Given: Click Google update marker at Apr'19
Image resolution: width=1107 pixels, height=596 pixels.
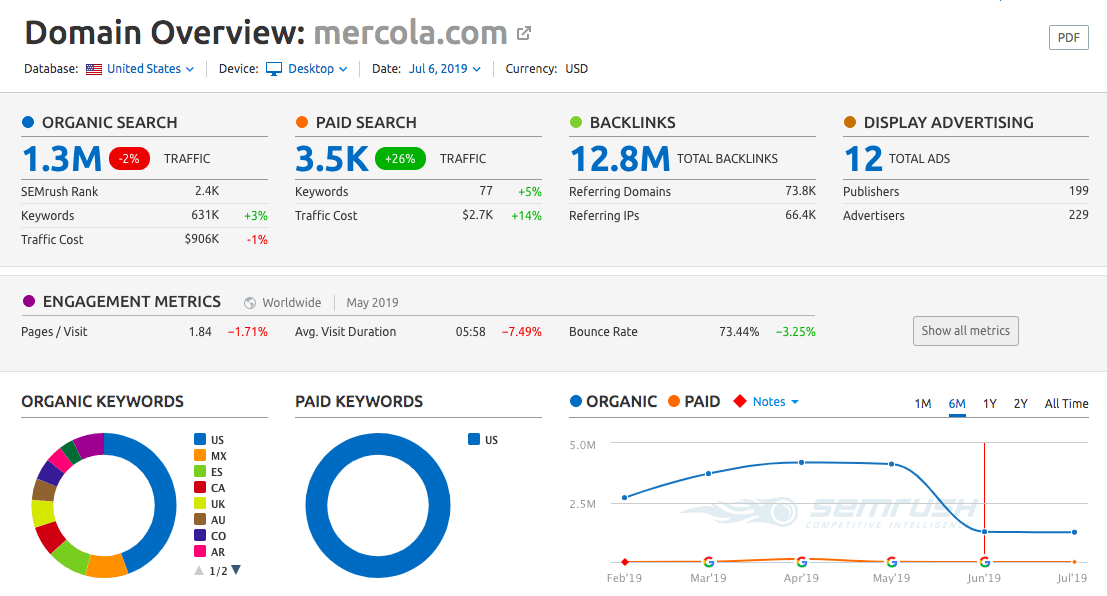Looking at the screenshot, I should pyautogui.click(x=801, y=562).
